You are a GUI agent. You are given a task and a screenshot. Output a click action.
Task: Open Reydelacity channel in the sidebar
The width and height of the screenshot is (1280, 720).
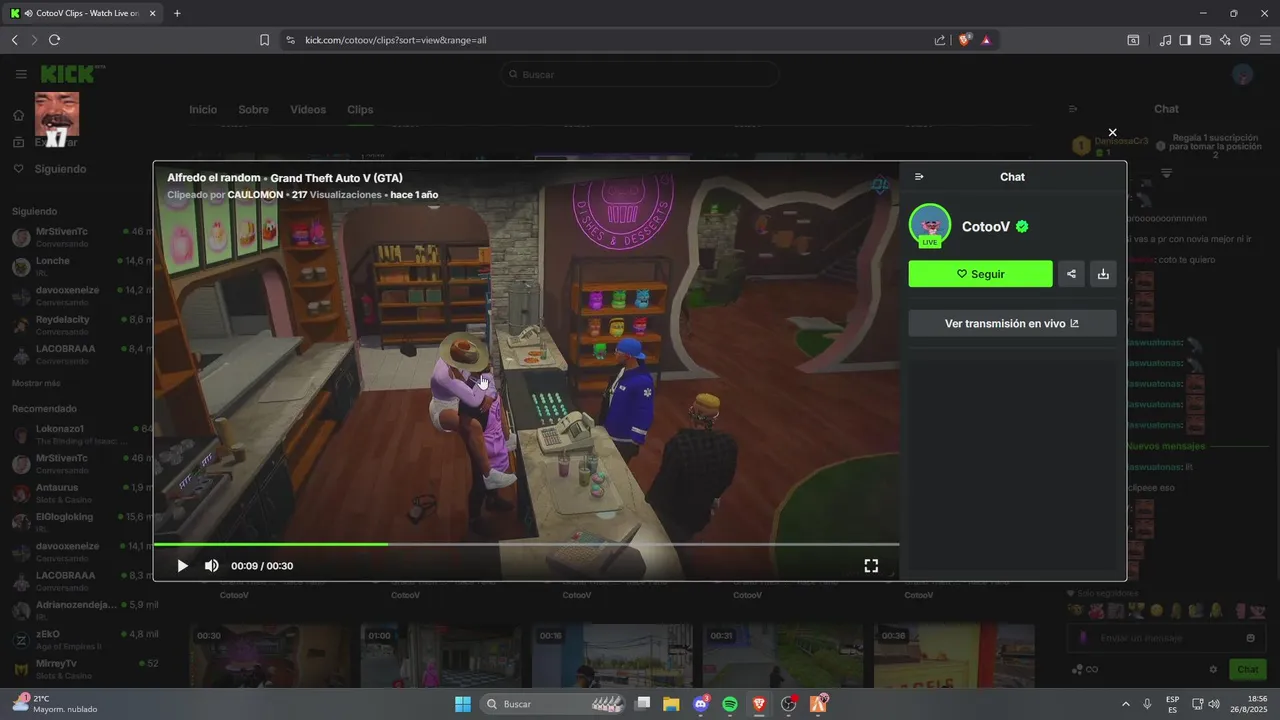click(80, 324)
